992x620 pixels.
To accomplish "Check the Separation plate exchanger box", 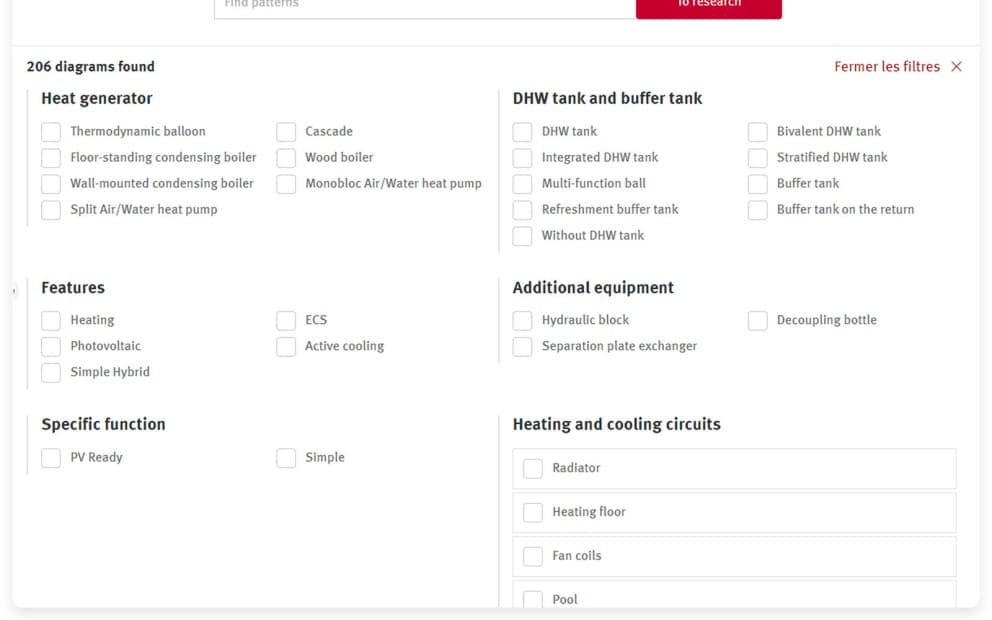I will pos(522,347).
